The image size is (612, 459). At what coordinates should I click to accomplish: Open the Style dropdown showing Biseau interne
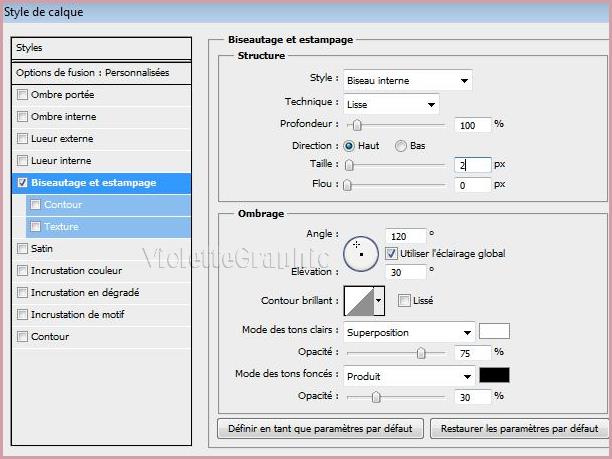(407, 81)
